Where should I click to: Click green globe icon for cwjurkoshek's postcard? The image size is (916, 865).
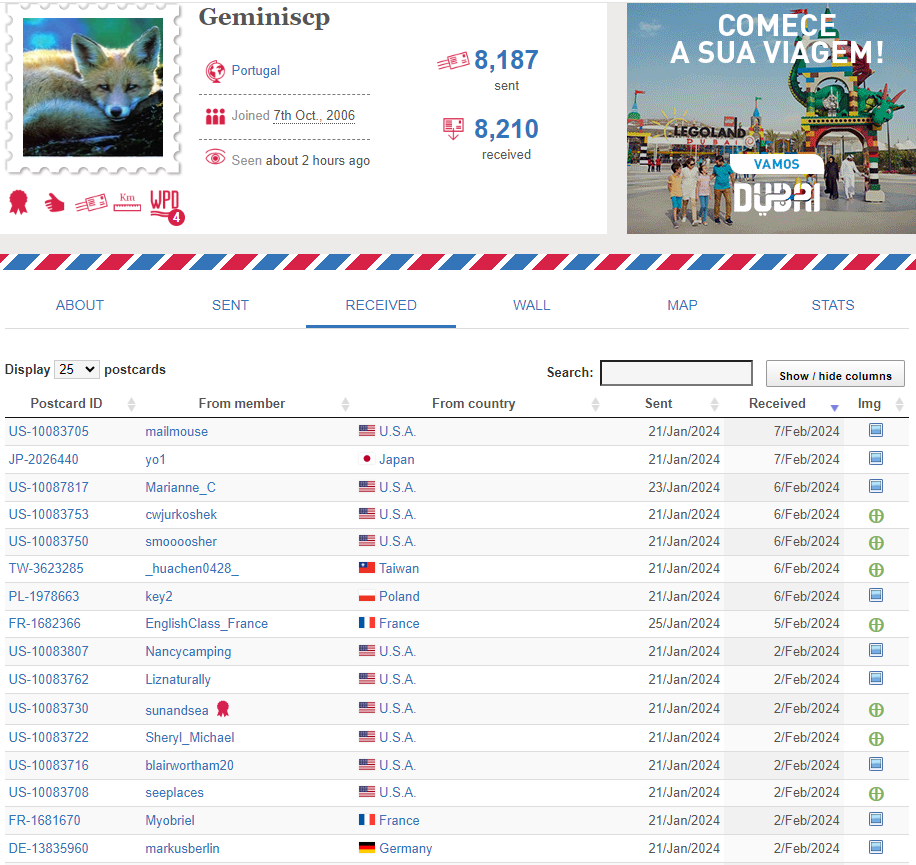click(x=875, y=515)
